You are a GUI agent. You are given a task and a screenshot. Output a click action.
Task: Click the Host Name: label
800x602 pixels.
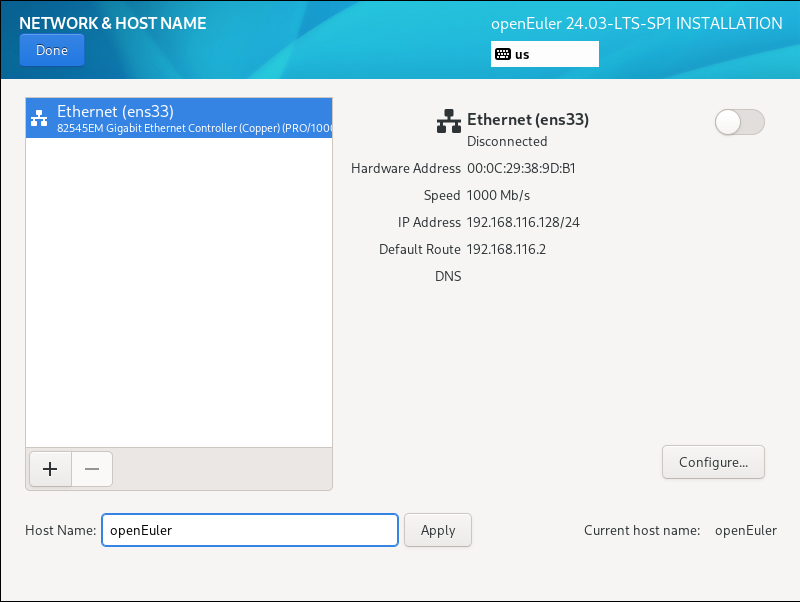(61, 531)
